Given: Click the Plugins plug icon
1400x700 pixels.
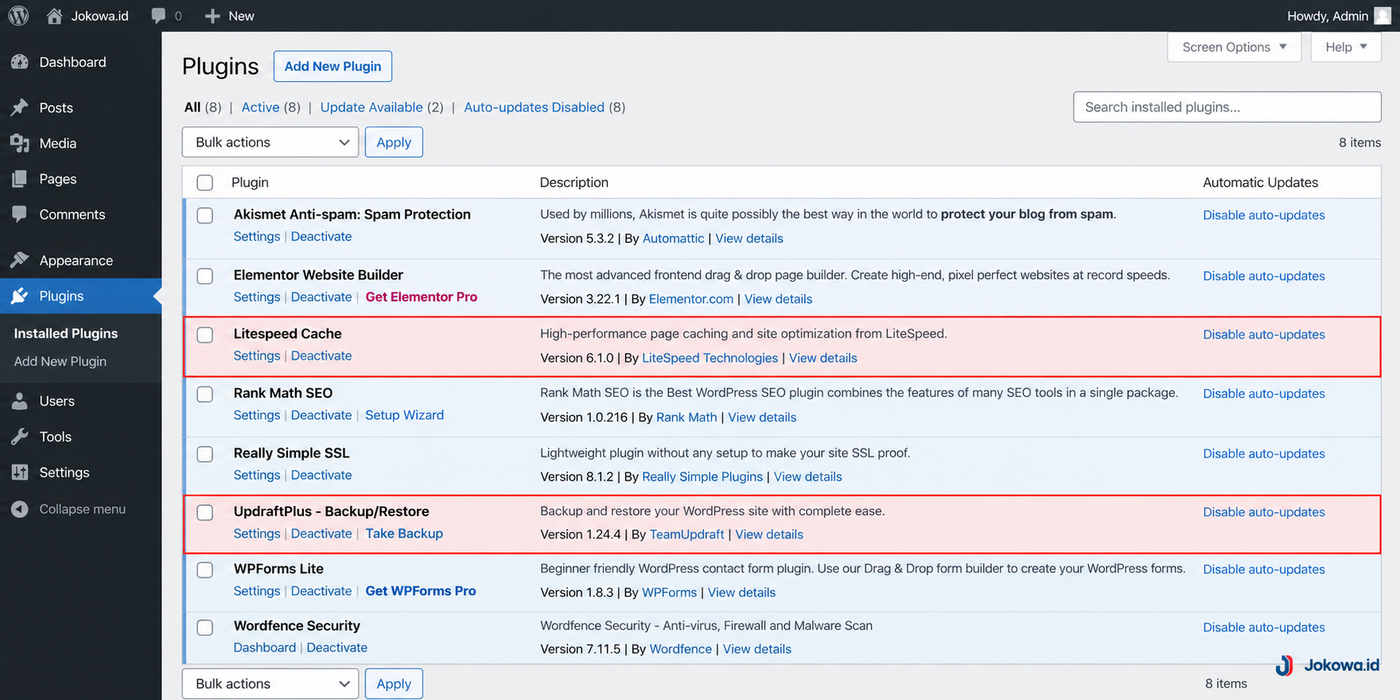Looking at the screenshot, I should (x=19, y=296).
